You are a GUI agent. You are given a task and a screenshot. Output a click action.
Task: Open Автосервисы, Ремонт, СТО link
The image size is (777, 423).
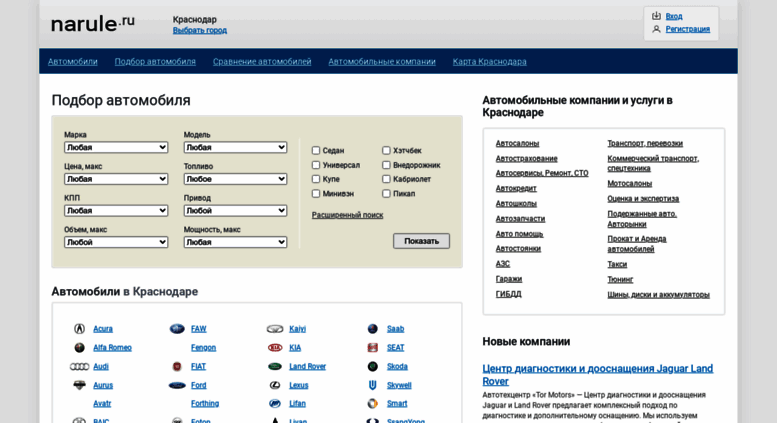(x=542, y=173)
